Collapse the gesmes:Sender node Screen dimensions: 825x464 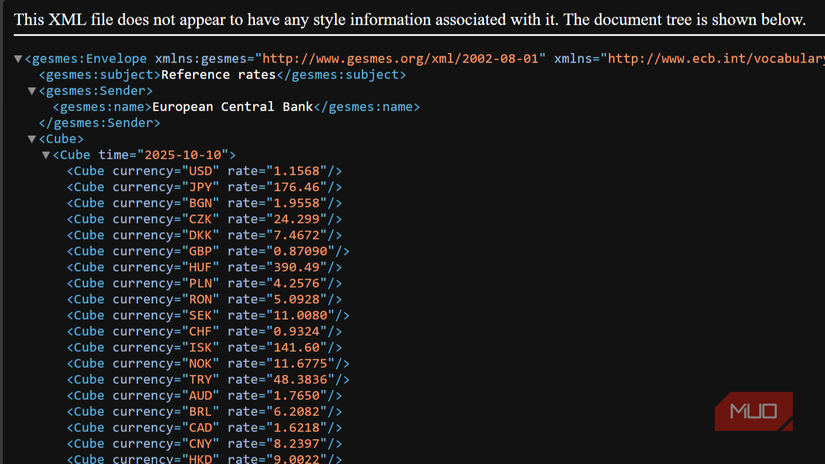coord(32,91)
